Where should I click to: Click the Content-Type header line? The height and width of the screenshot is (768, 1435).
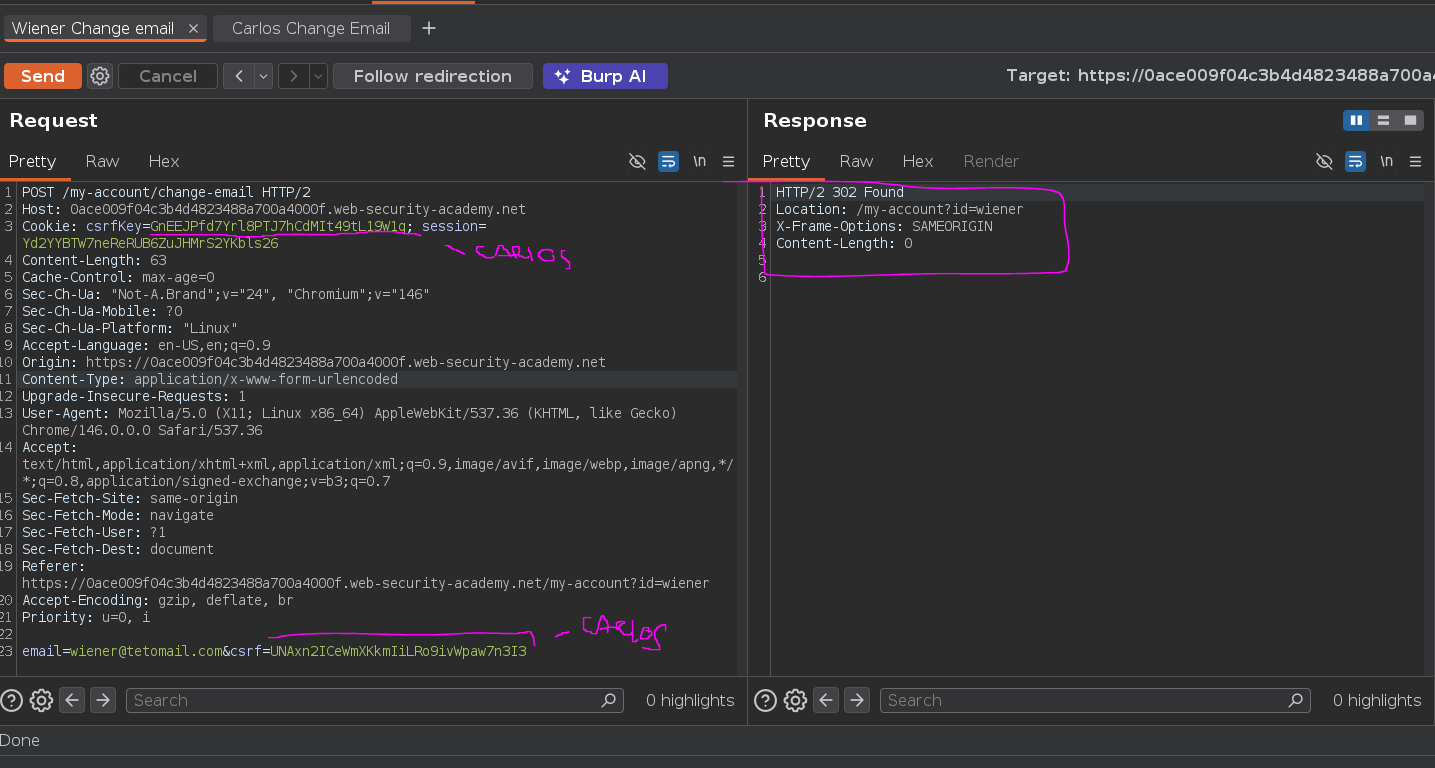(210, 379)
